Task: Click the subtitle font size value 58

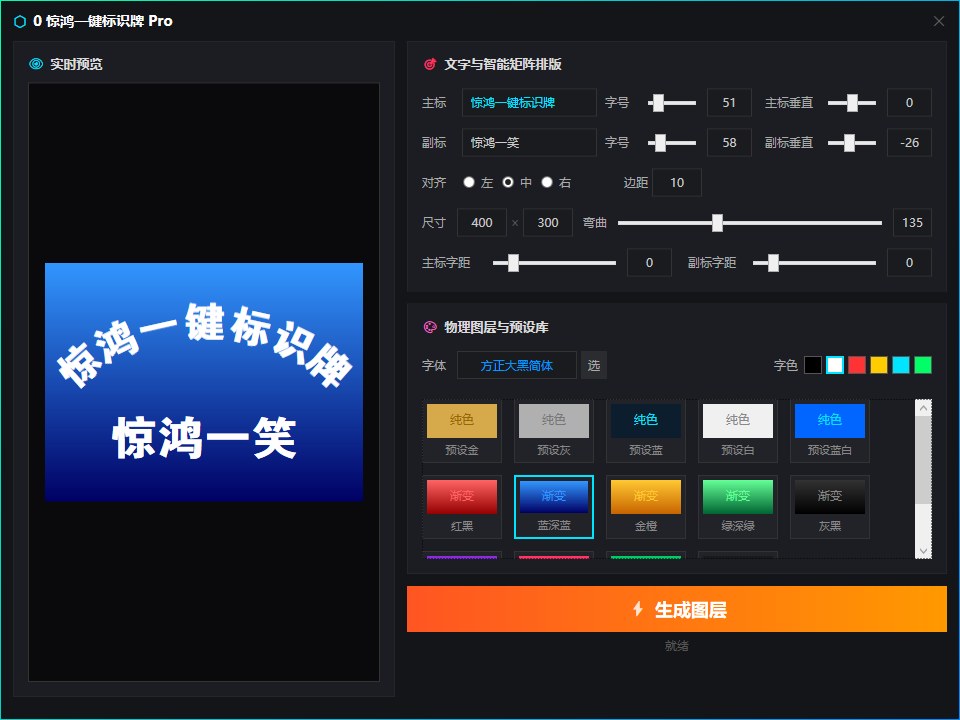Action: point(729,142)
